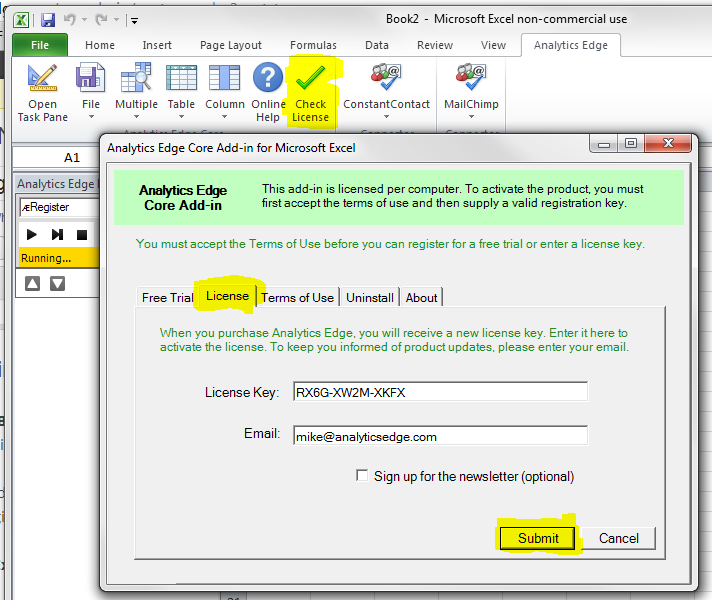Switch to the Insert ribbon tab

[x=157, y=45]
